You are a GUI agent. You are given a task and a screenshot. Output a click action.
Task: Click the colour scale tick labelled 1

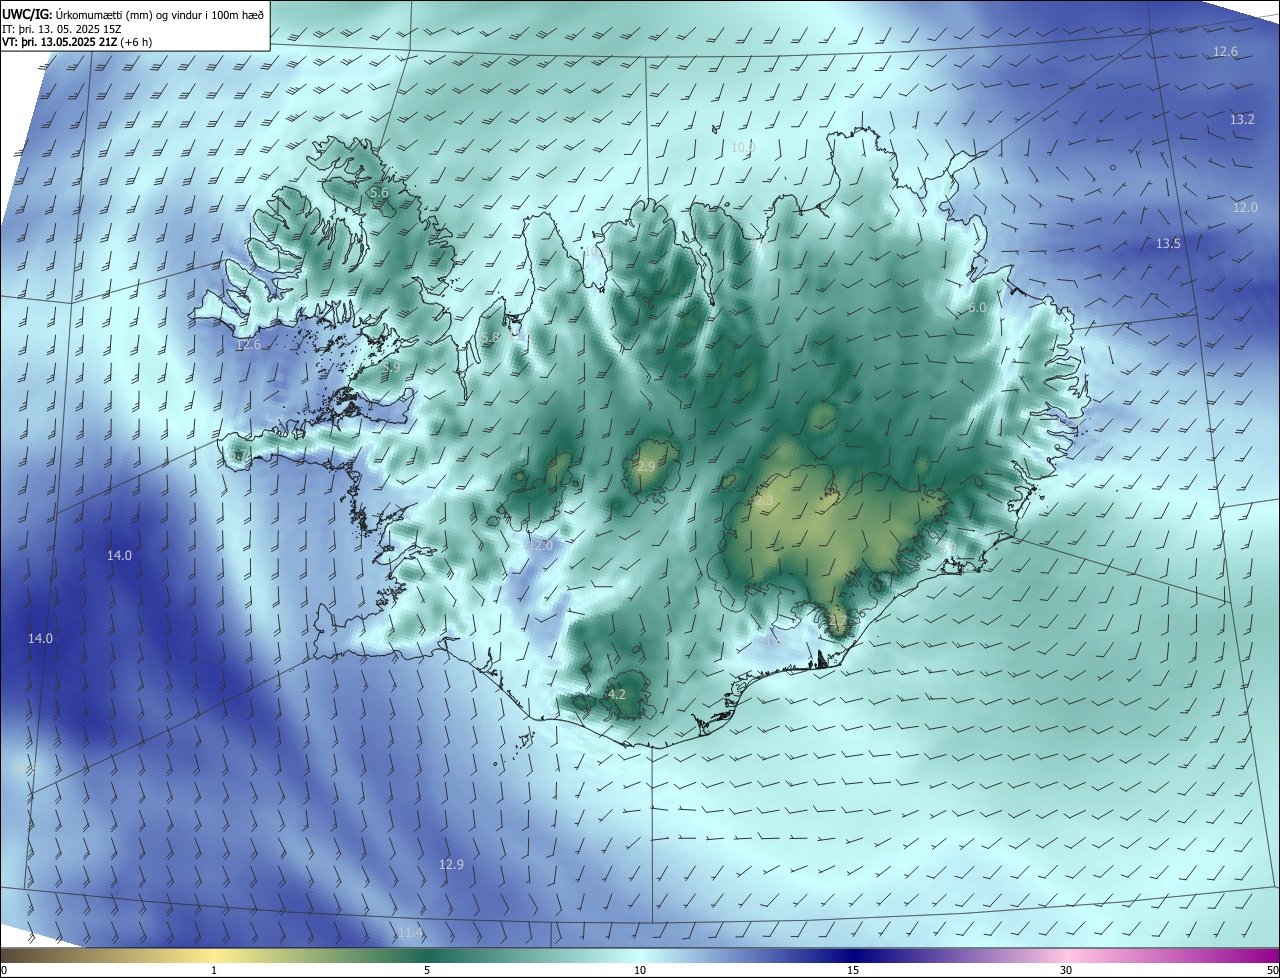coord(214,971)
